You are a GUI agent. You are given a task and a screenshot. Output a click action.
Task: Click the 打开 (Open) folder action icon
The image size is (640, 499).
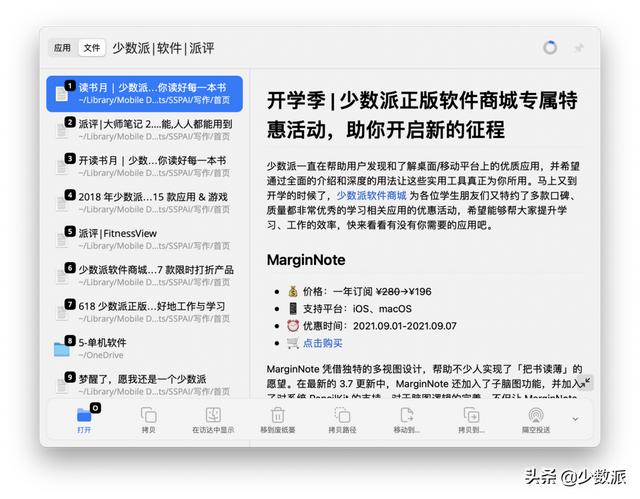(x=84, y=415)
